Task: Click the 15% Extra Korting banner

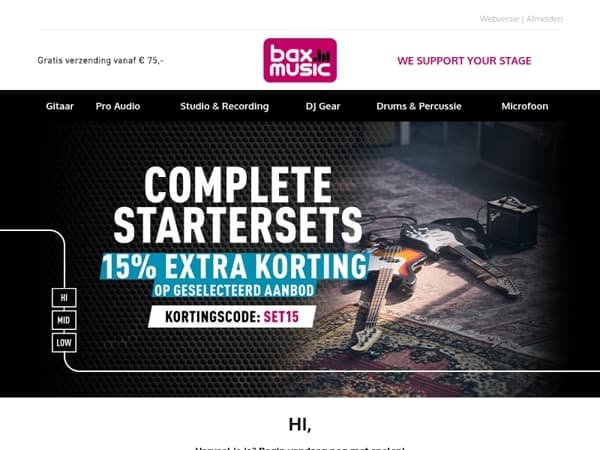Action: [x=235, y=266]
